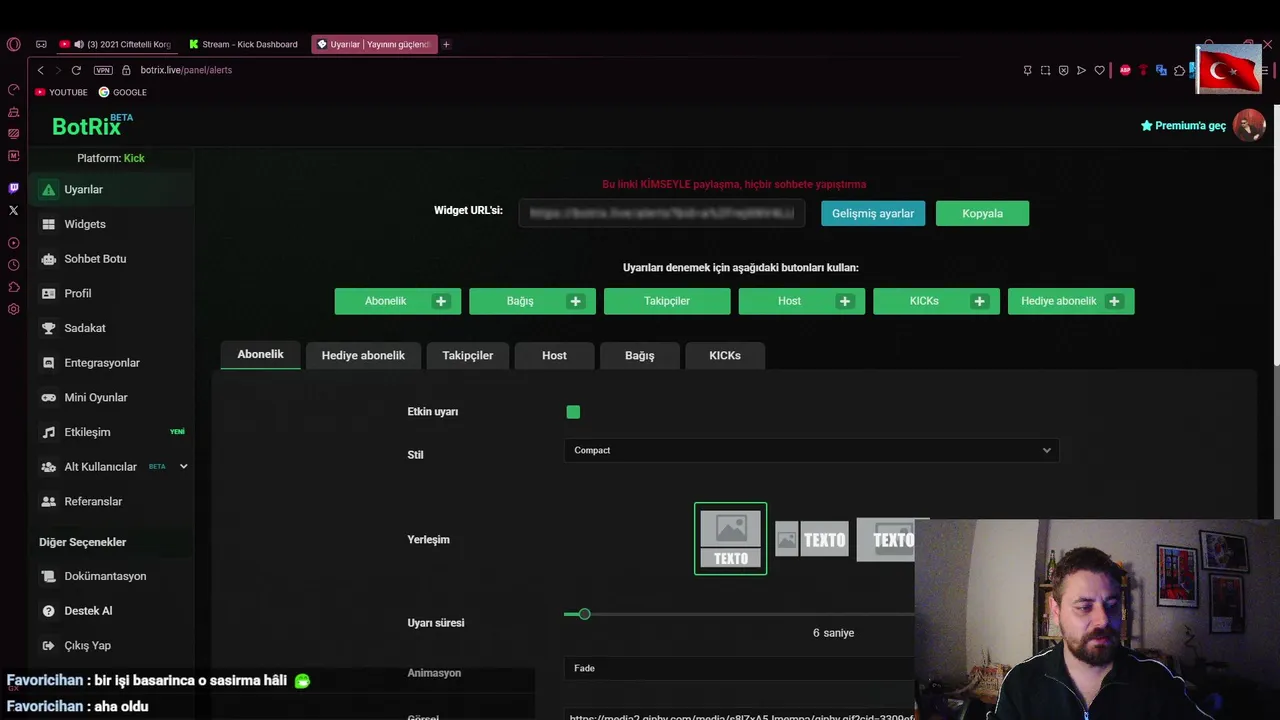The width and height of the screenshot is (1280, 720).
Task: Test alert with green Abonelik button
Action: 398,301
